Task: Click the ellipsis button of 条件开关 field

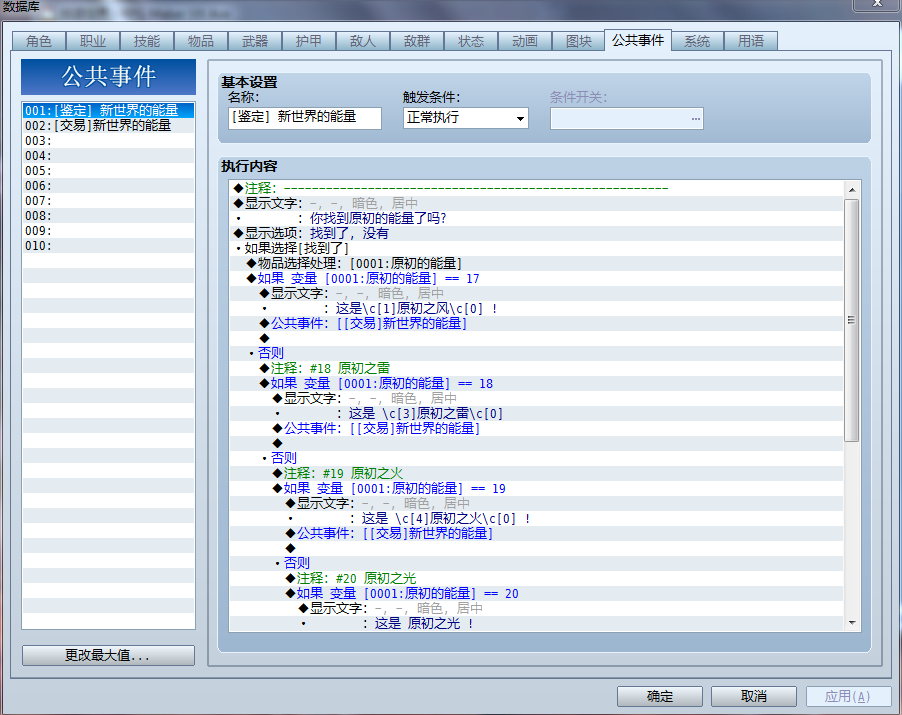Action: coord(695,119)
